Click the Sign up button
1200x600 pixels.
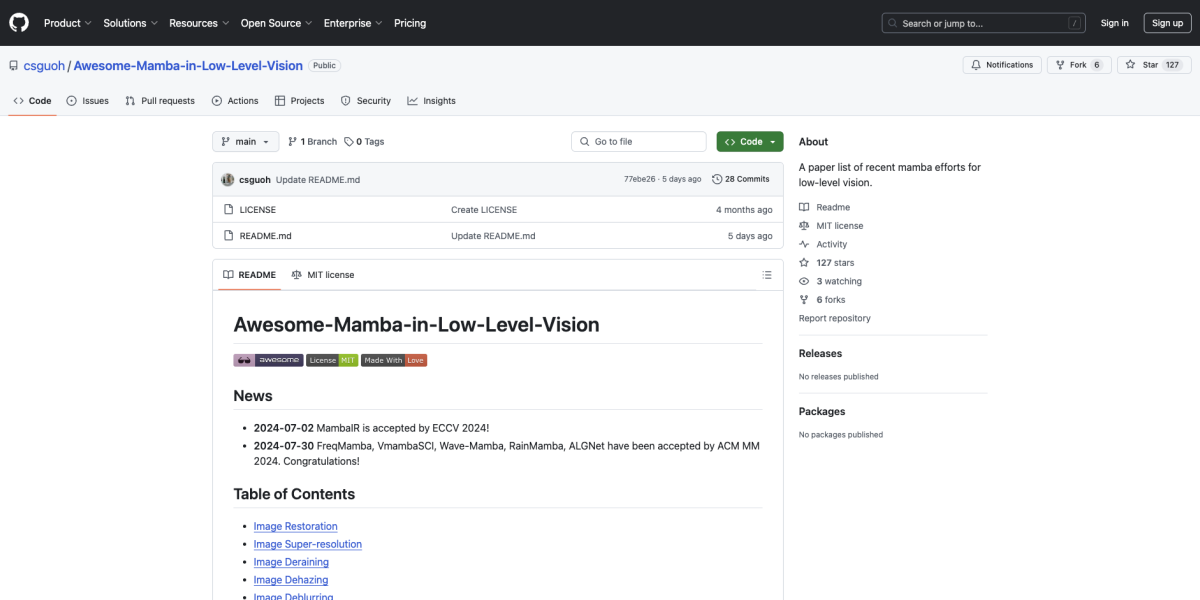(x=1167, y=23)
